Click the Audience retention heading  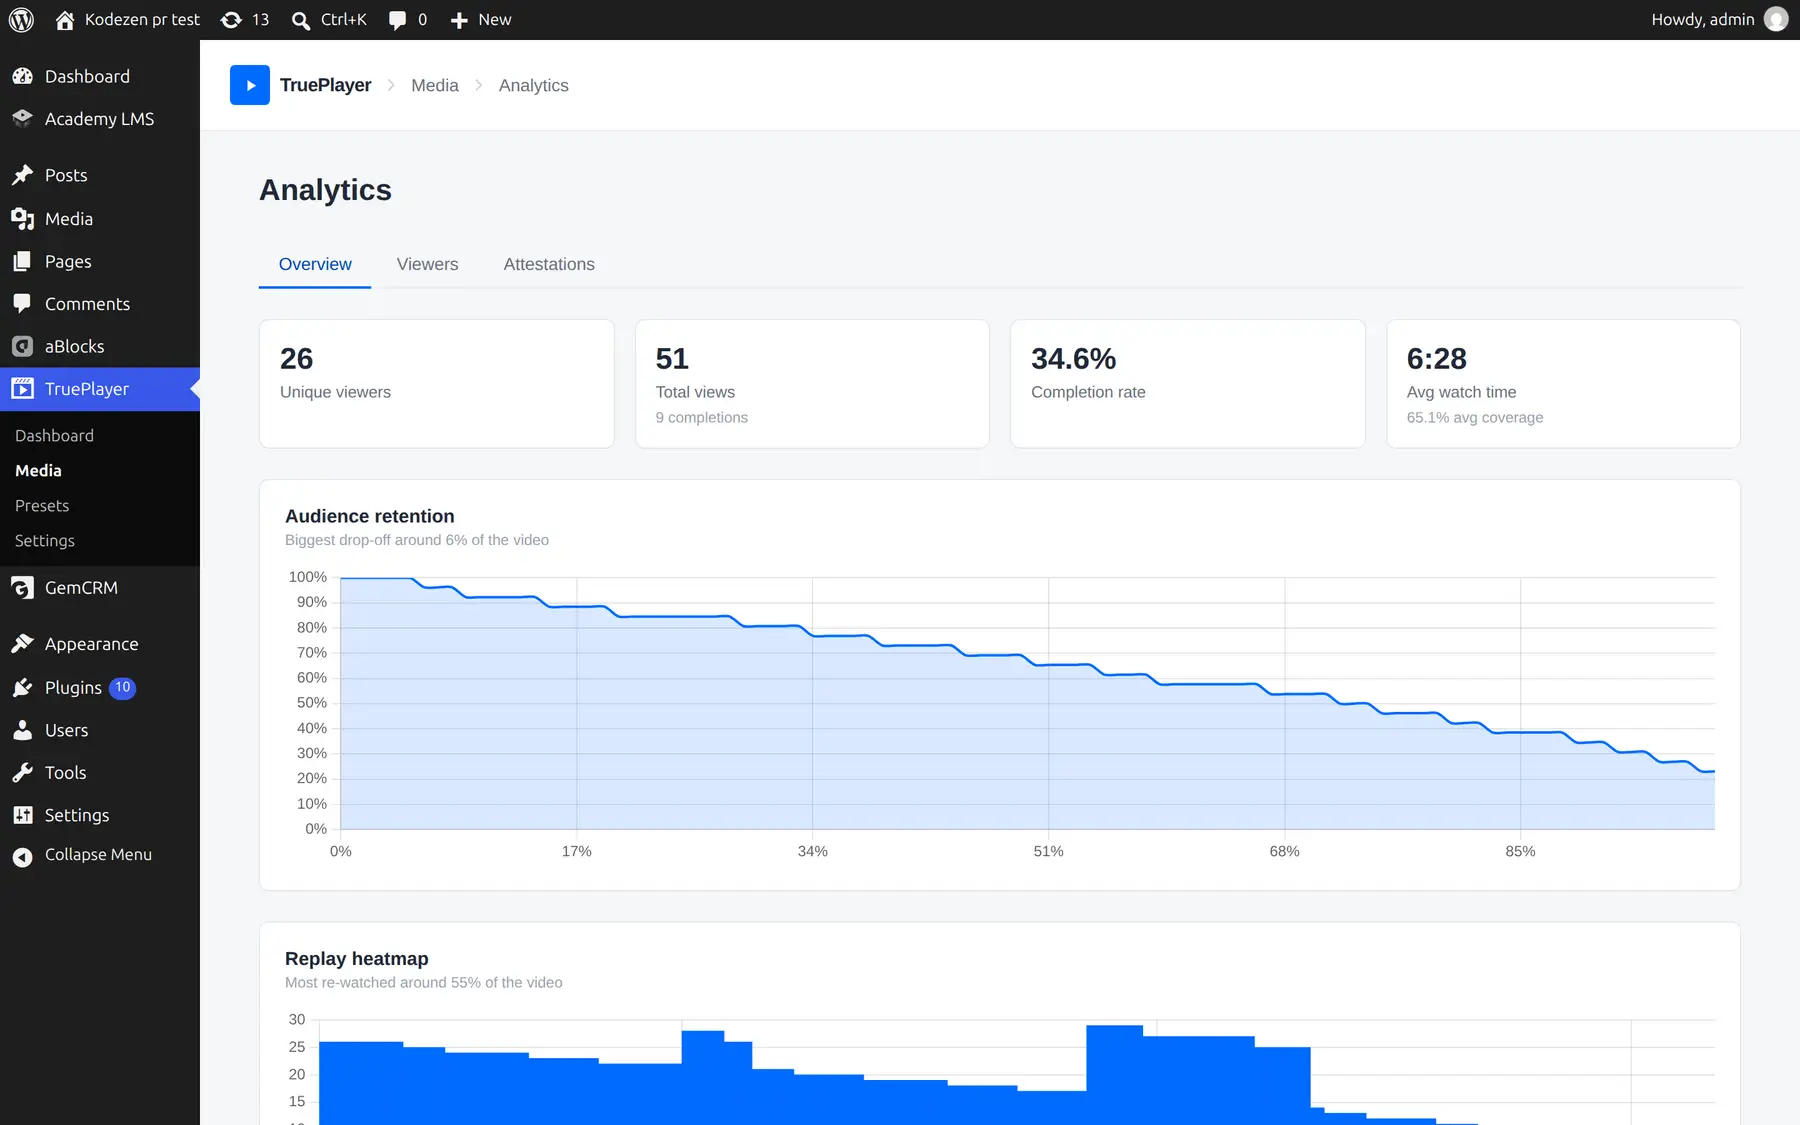[x=370, y=516]
